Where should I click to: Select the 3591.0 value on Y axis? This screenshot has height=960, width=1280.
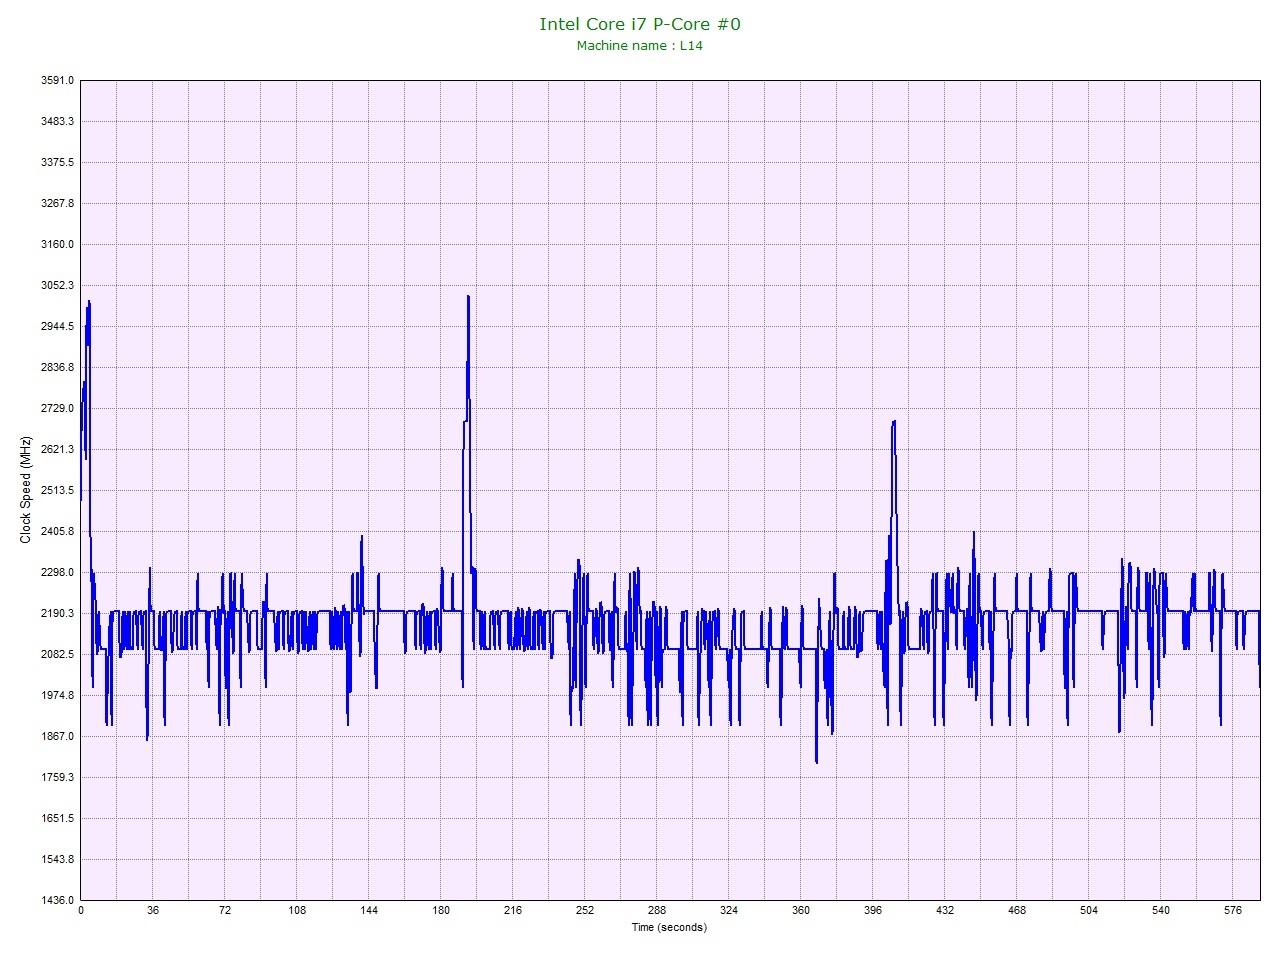tap(57, 80)
